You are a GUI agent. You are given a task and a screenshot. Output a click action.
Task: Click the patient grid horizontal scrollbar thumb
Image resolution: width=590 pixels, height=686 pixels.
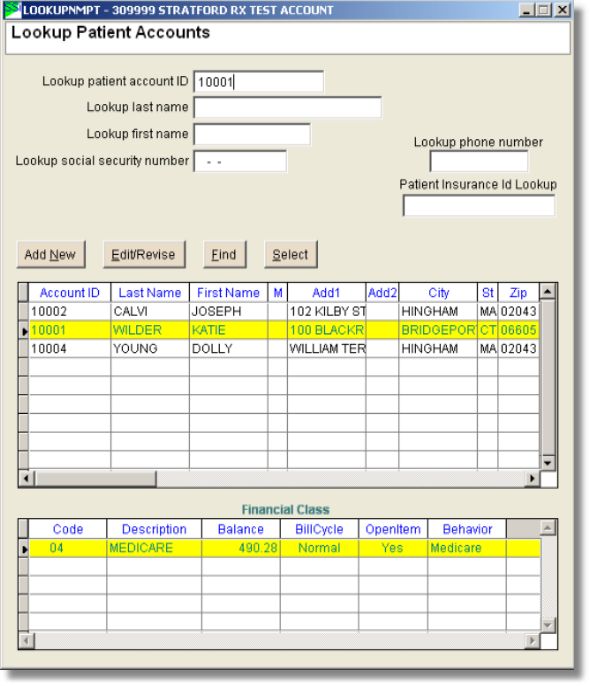pos(95,478)
